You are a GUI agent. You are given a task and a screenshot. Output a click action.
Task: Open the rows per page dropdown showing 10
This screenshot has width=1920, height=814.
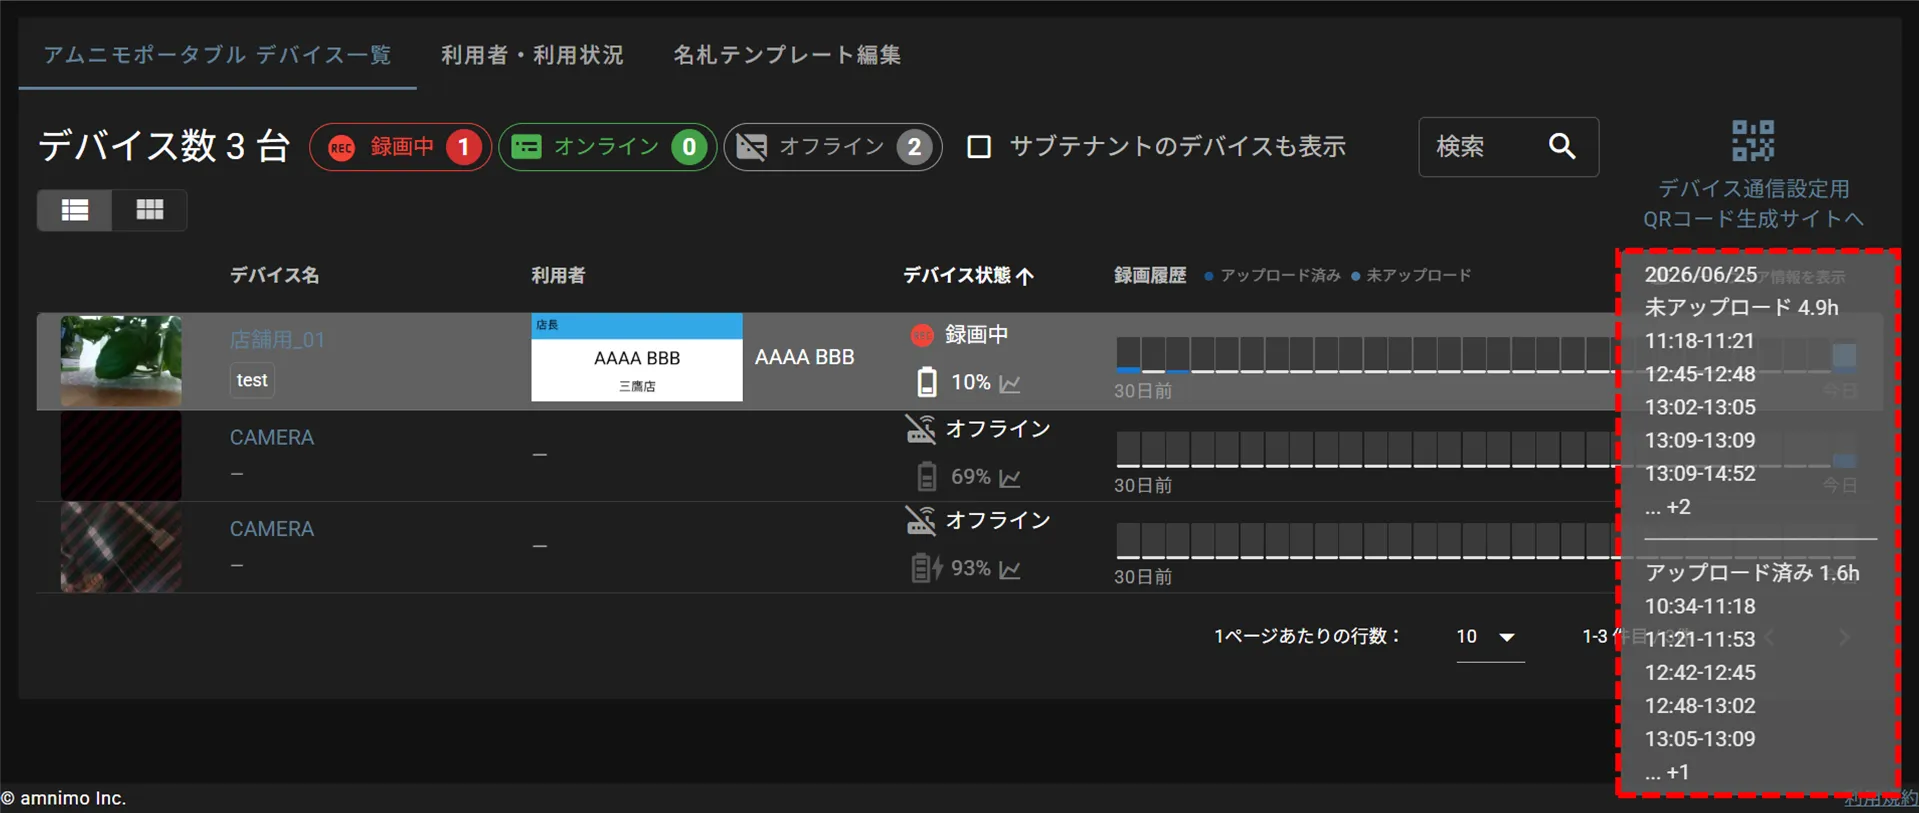pyautogui.click(x=1489, y=637)
